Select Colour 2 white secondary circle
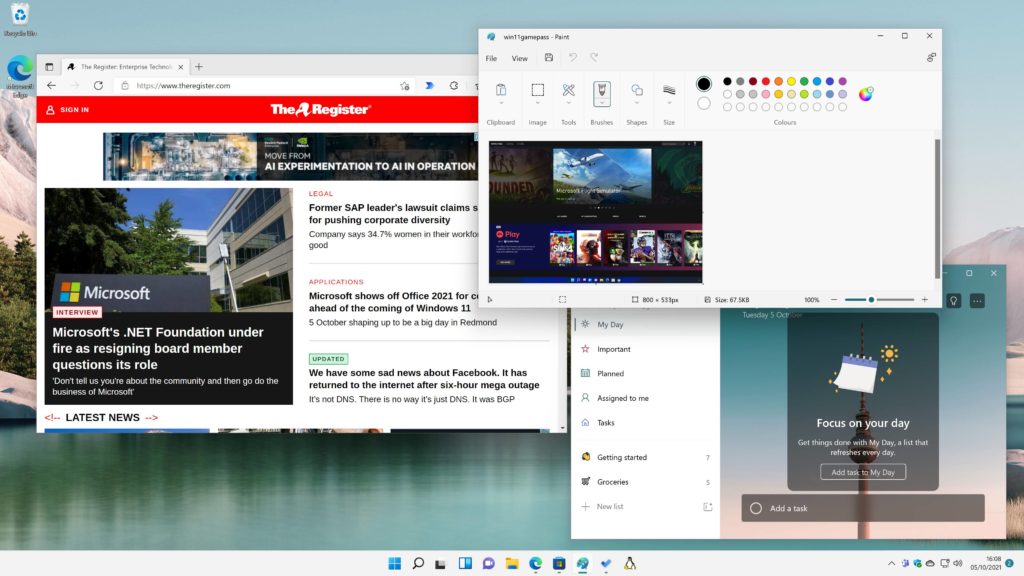This screenshot has width=1024, height=576. 703,103
